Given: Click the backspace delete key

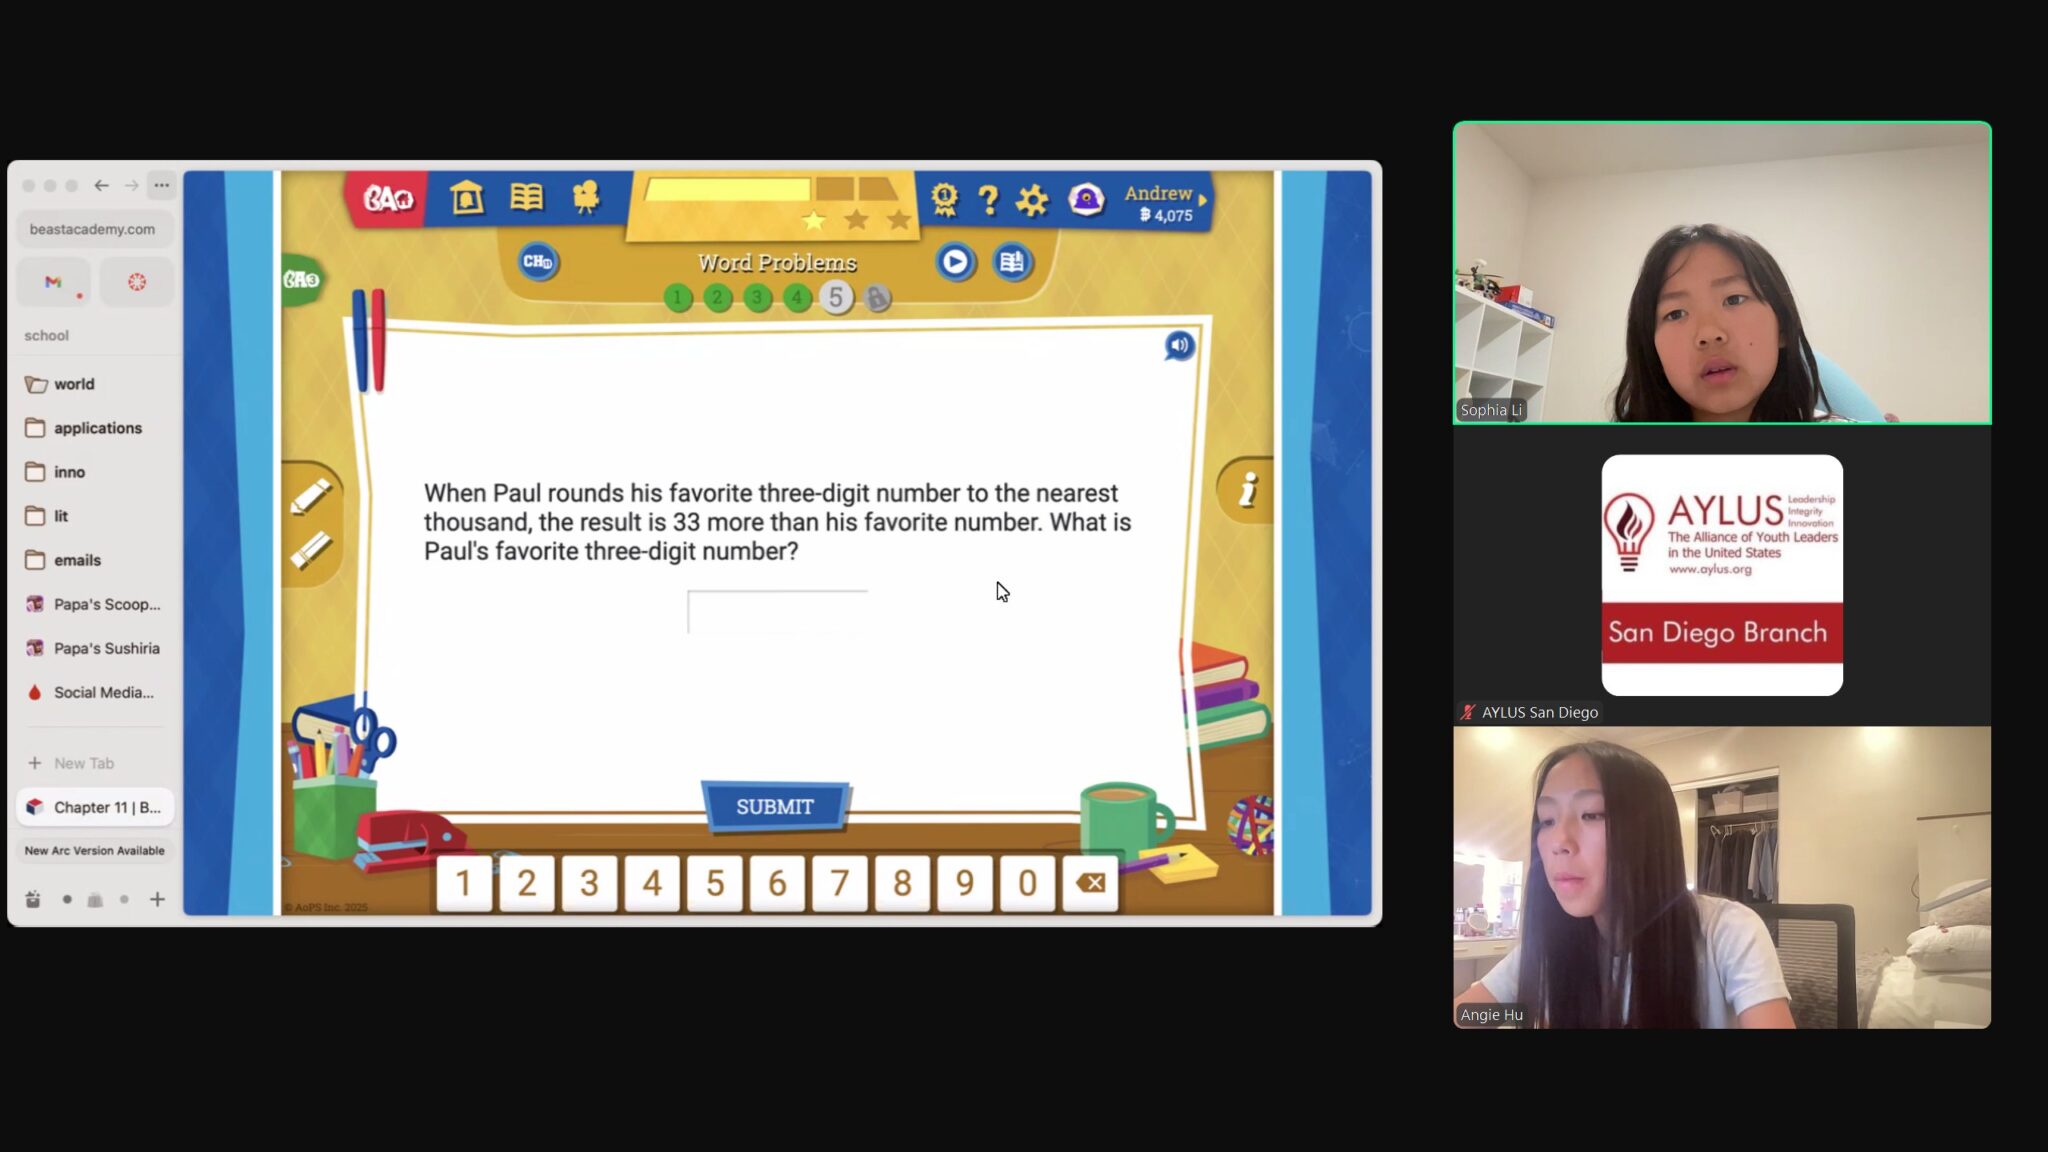Looking at the screenshot, I should [1090, 883].
